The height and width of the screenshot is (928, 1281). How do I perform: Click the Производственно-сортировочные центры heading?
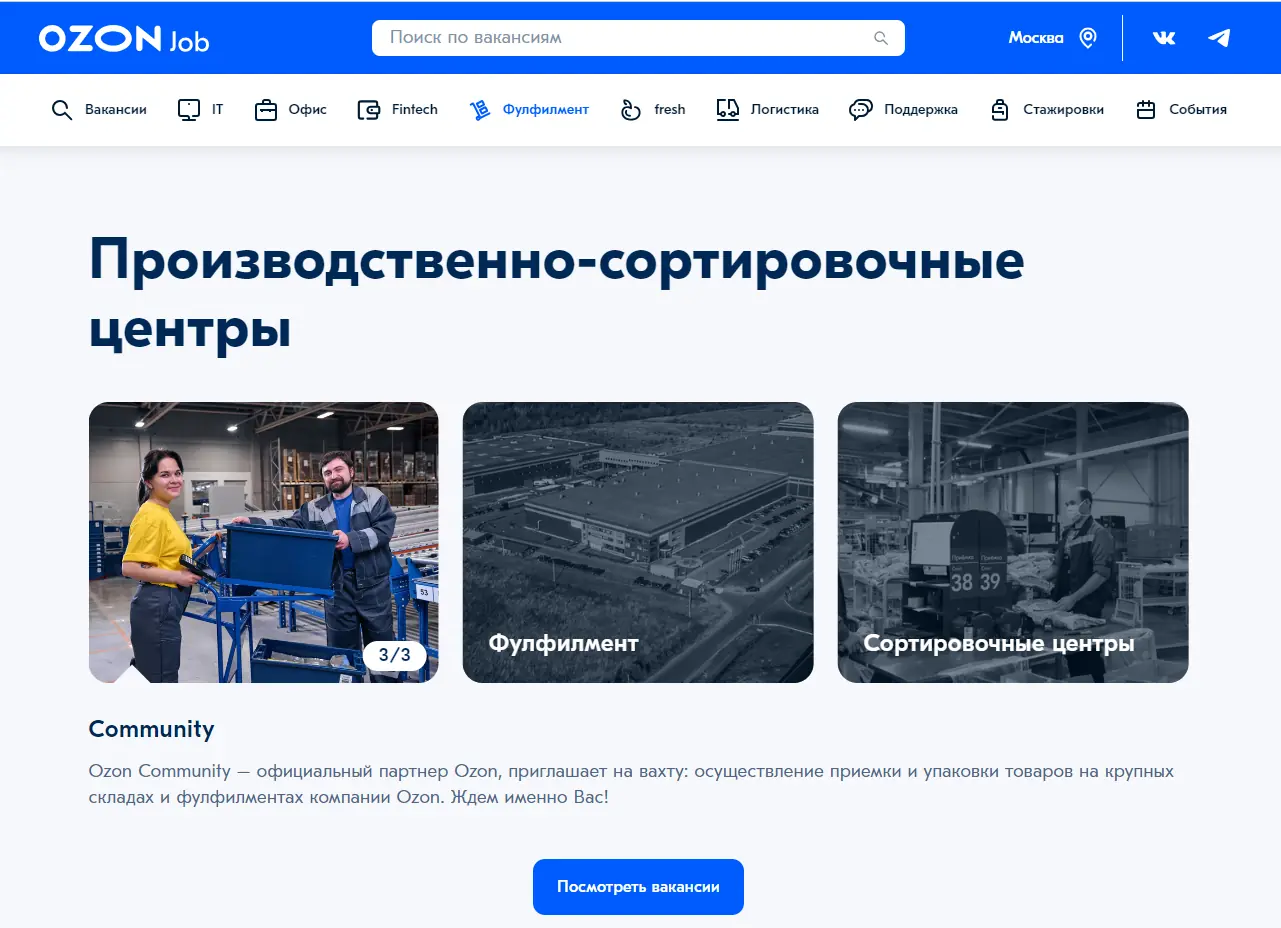tap(557, 295)
